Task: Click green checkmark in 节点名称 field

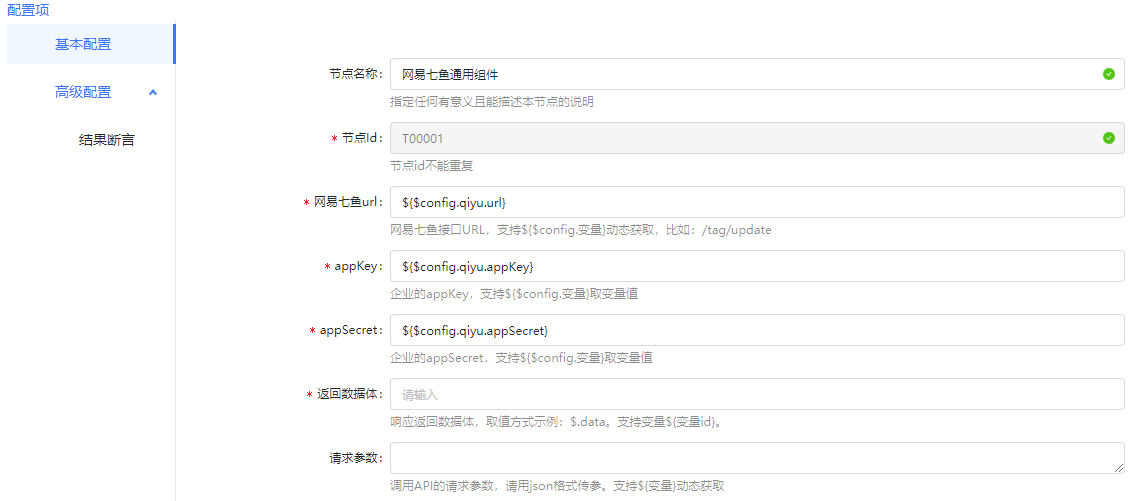Action: click(x=1108, y=74)
